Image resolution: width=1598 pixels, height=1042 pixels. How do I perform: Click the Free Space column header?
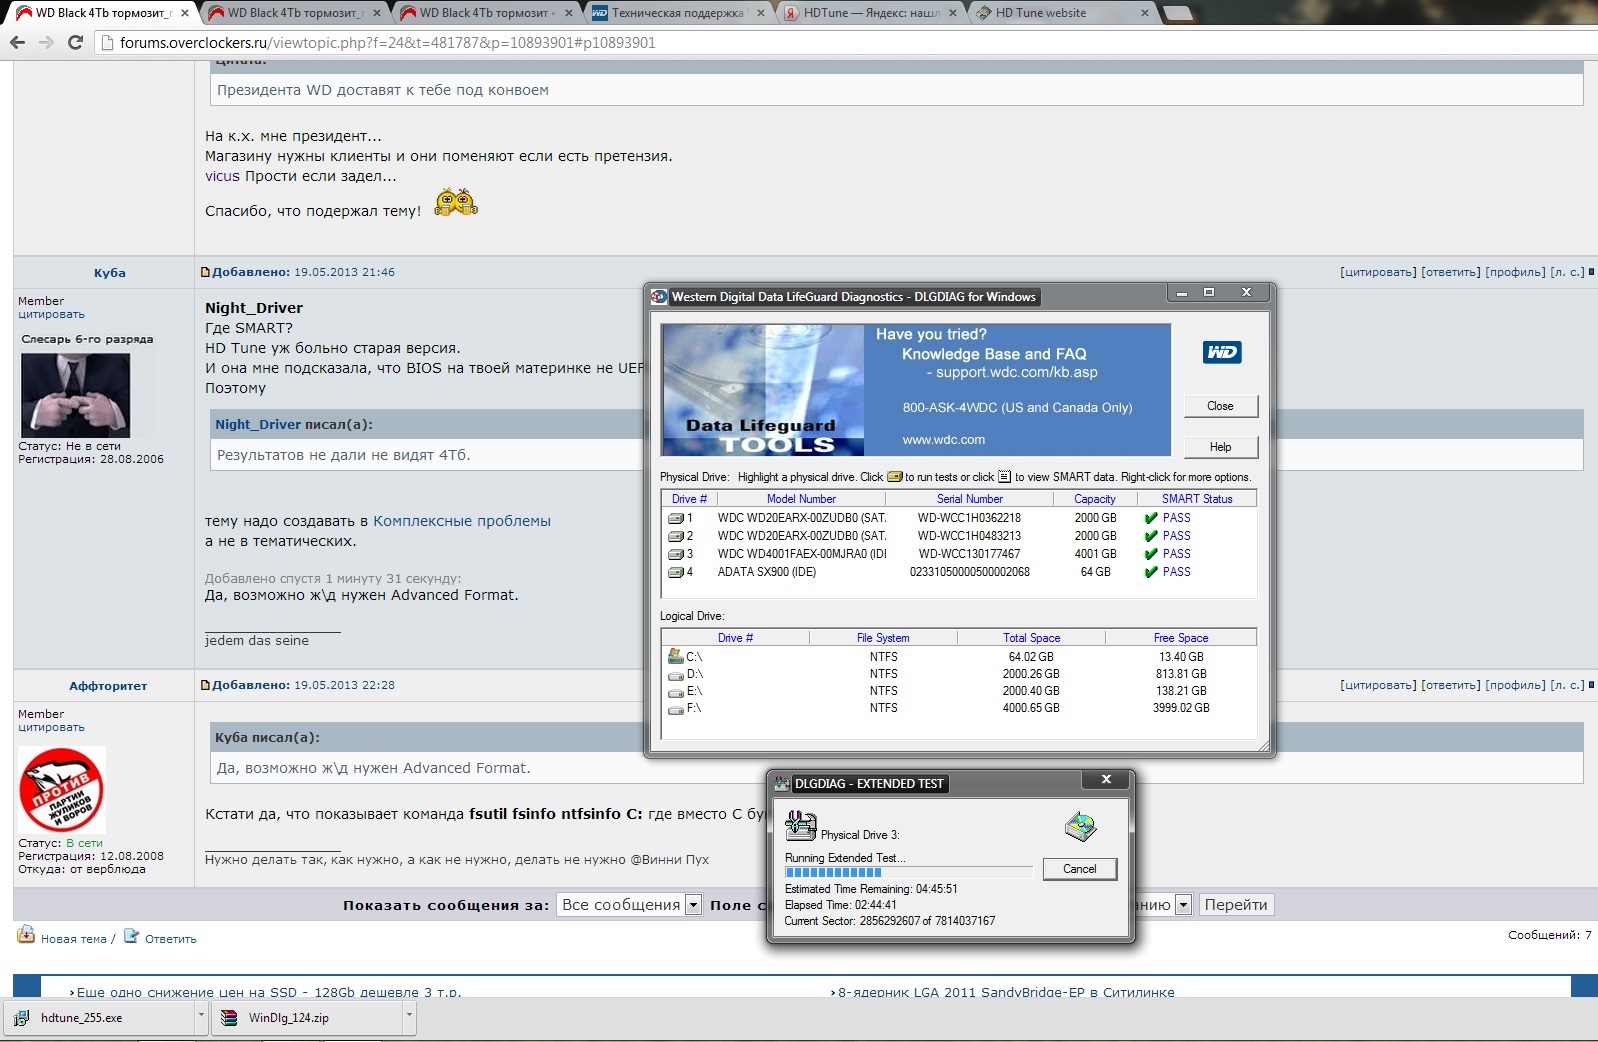coord(1181,638)
